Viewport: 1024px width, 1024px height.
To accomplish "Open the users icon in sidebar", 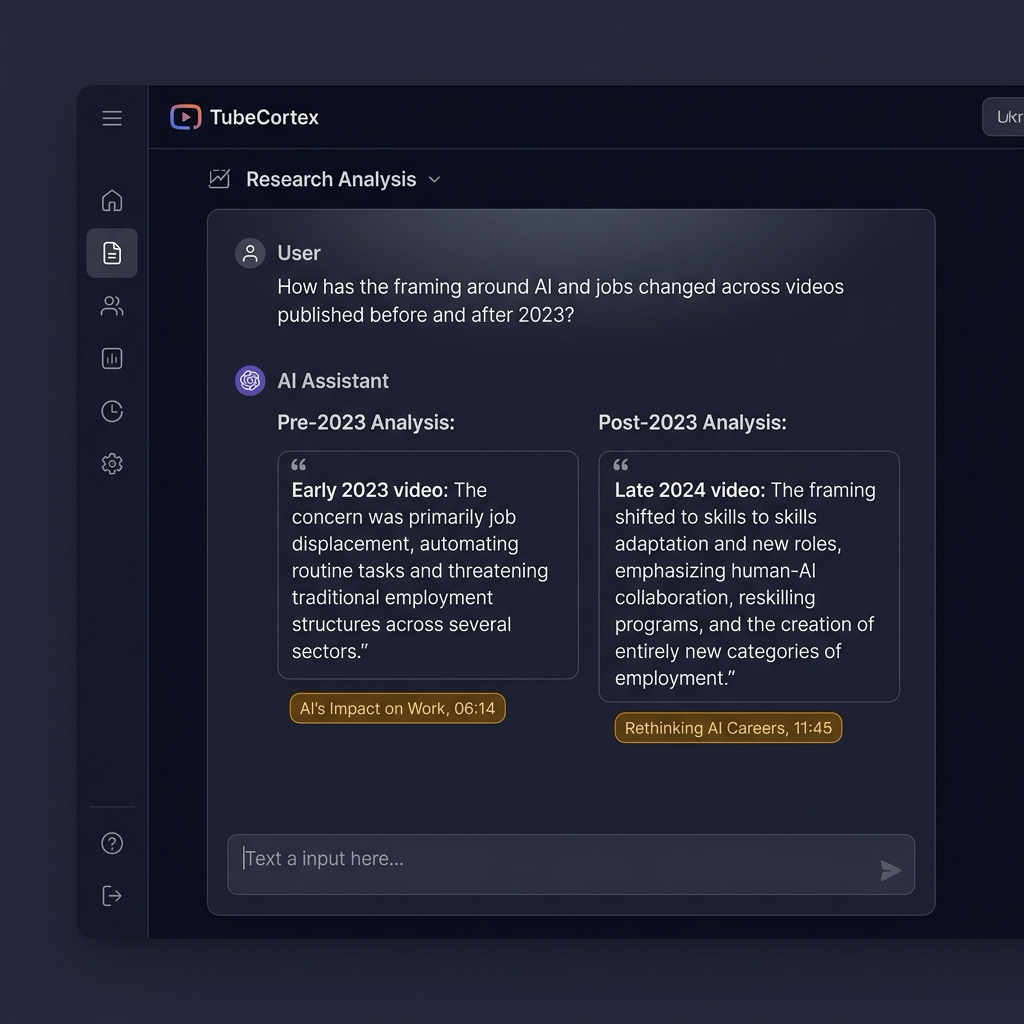I will (x=112, y=306).
